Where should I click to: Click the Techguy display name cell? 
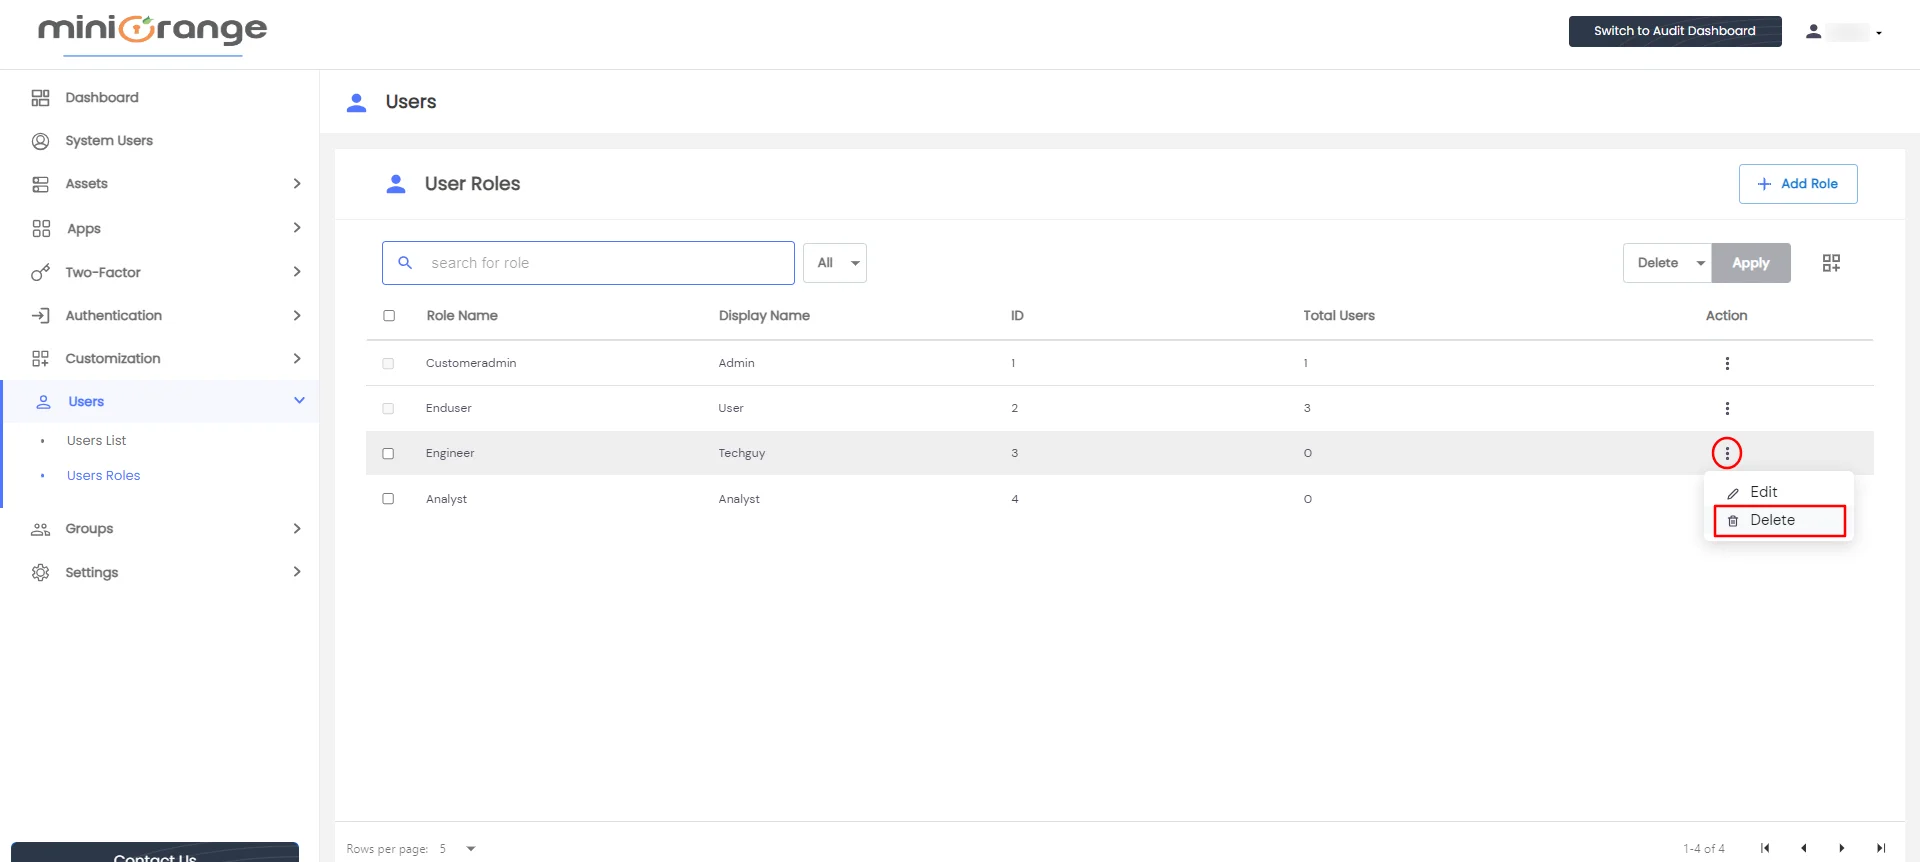pyautogui.click(x=742, y=453)
